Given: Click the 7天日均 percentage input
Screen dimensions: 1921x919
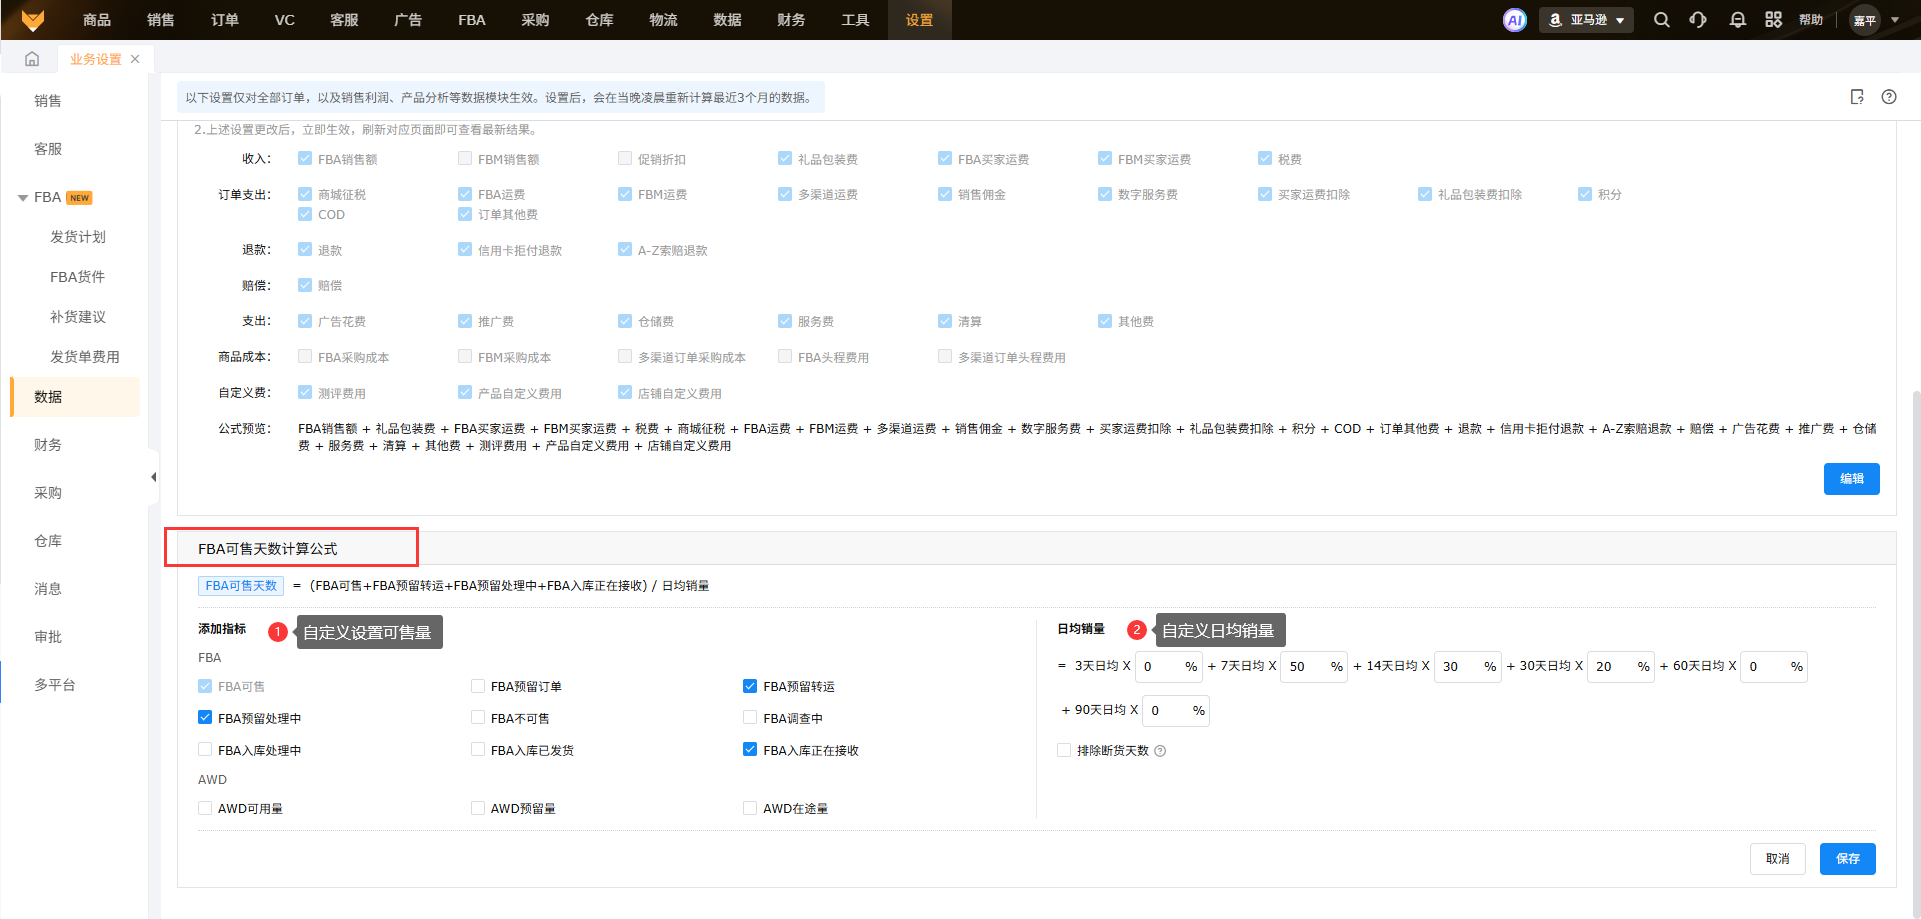Looking at the screenshot, I should tap(1315, 667).
